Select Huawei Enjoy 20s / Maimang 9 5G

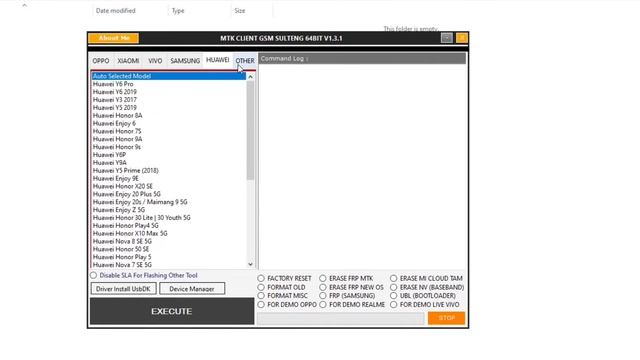pyautogui.click(x=169, y=202)
